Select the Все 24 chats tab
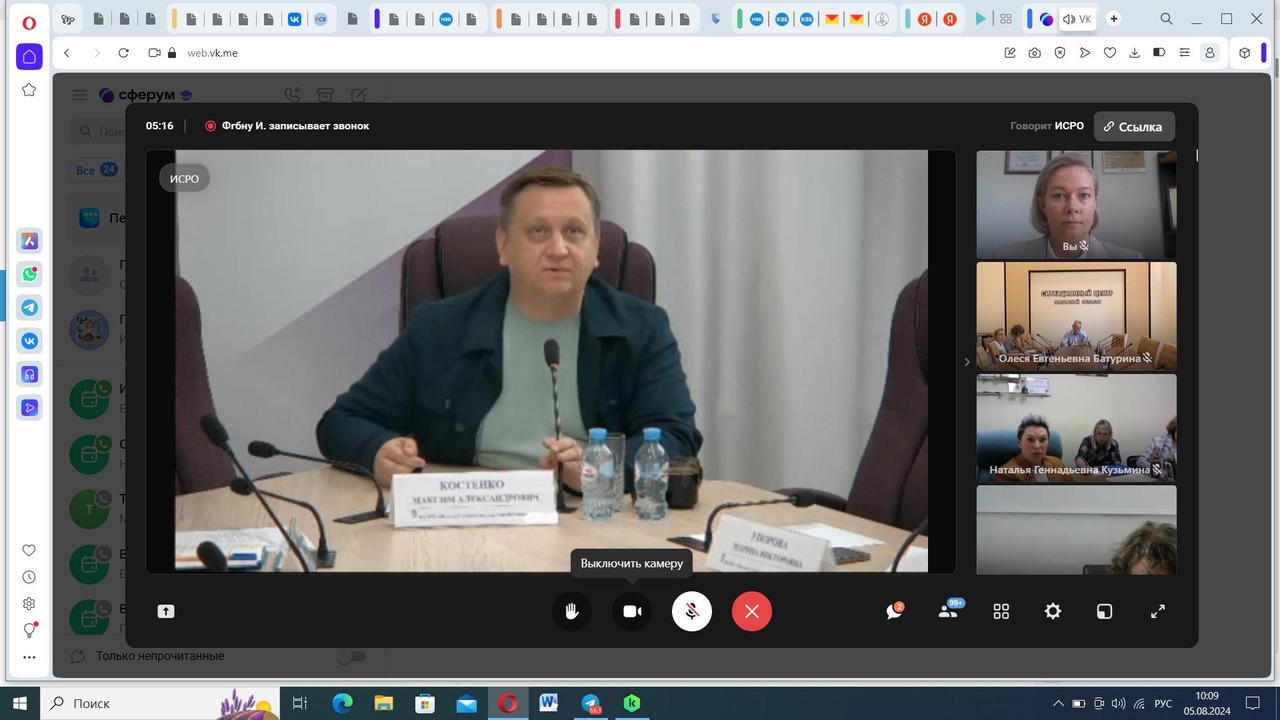Screen dimensions: 1280x720 (96, 170)
